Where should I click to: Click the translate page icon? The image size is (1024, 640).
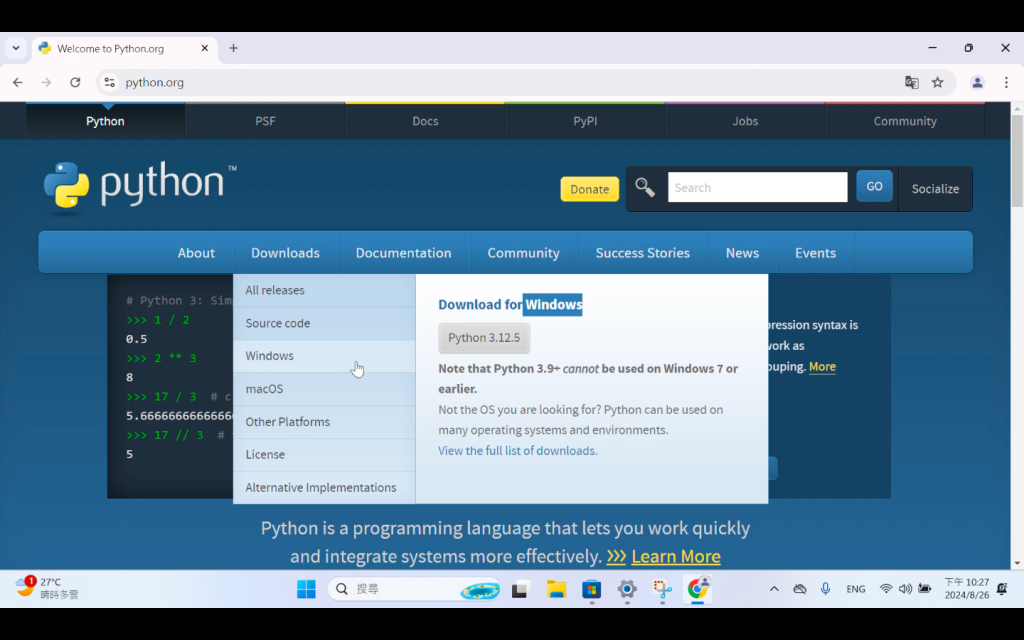pos(912,82)
